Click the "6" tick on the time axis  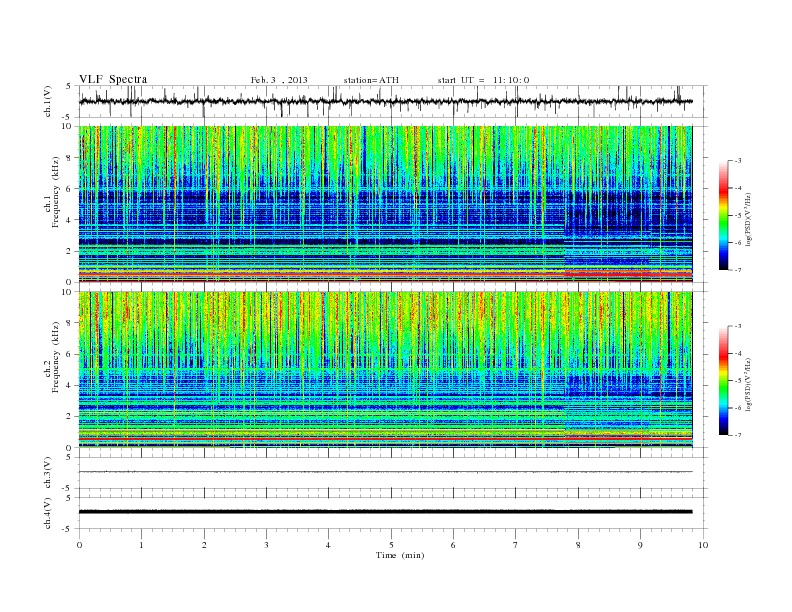pos(453,545)
